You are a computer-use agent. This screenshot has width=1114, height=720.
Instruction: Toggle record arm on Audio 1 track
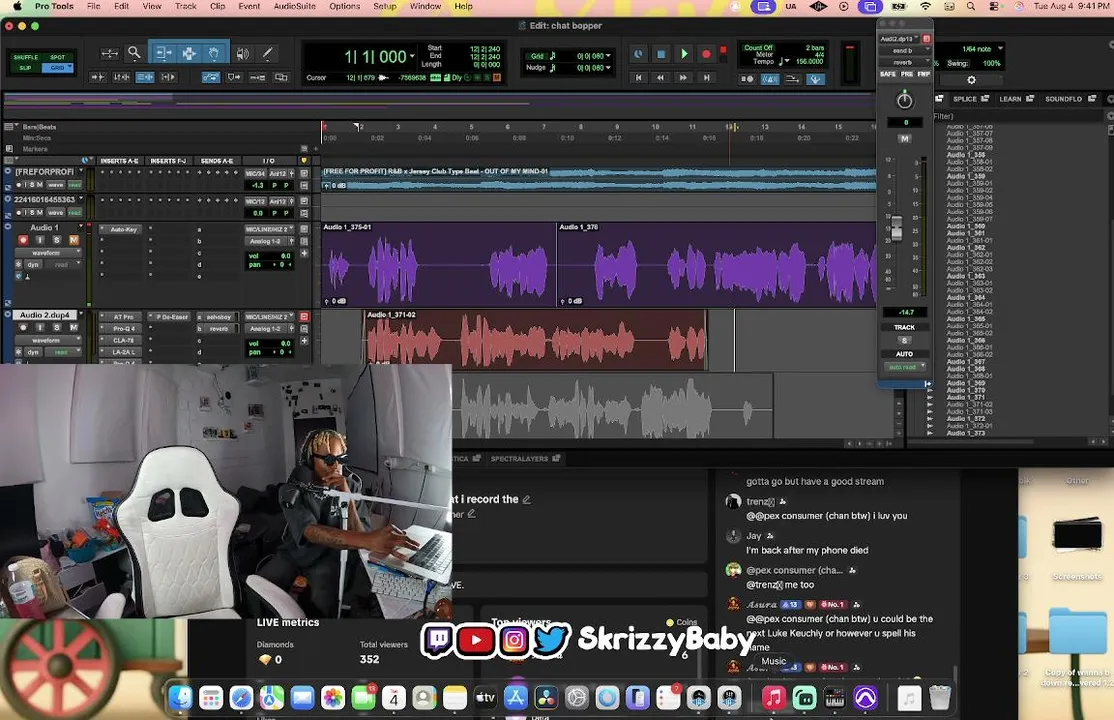tap(23, 240)
